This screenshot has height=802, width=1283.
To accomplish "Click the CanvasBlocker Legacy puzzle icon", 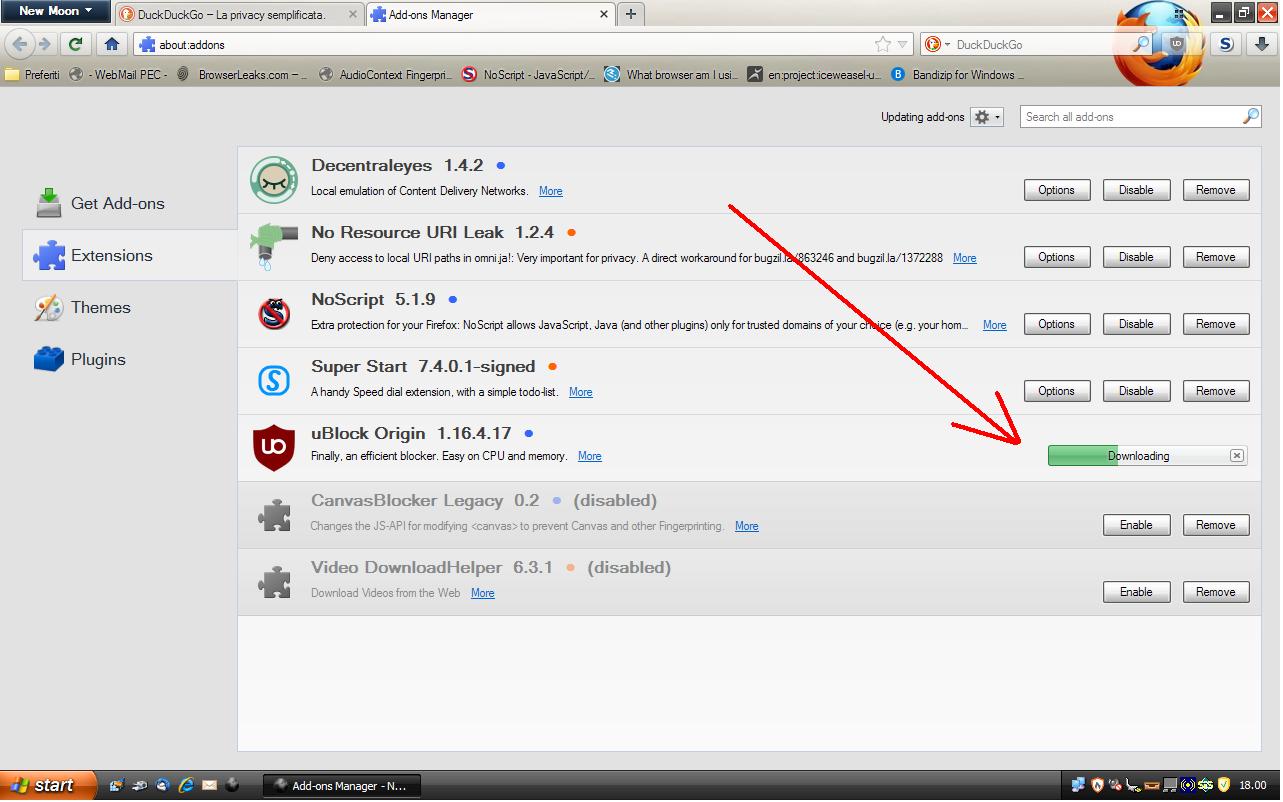I will [273, 515].
